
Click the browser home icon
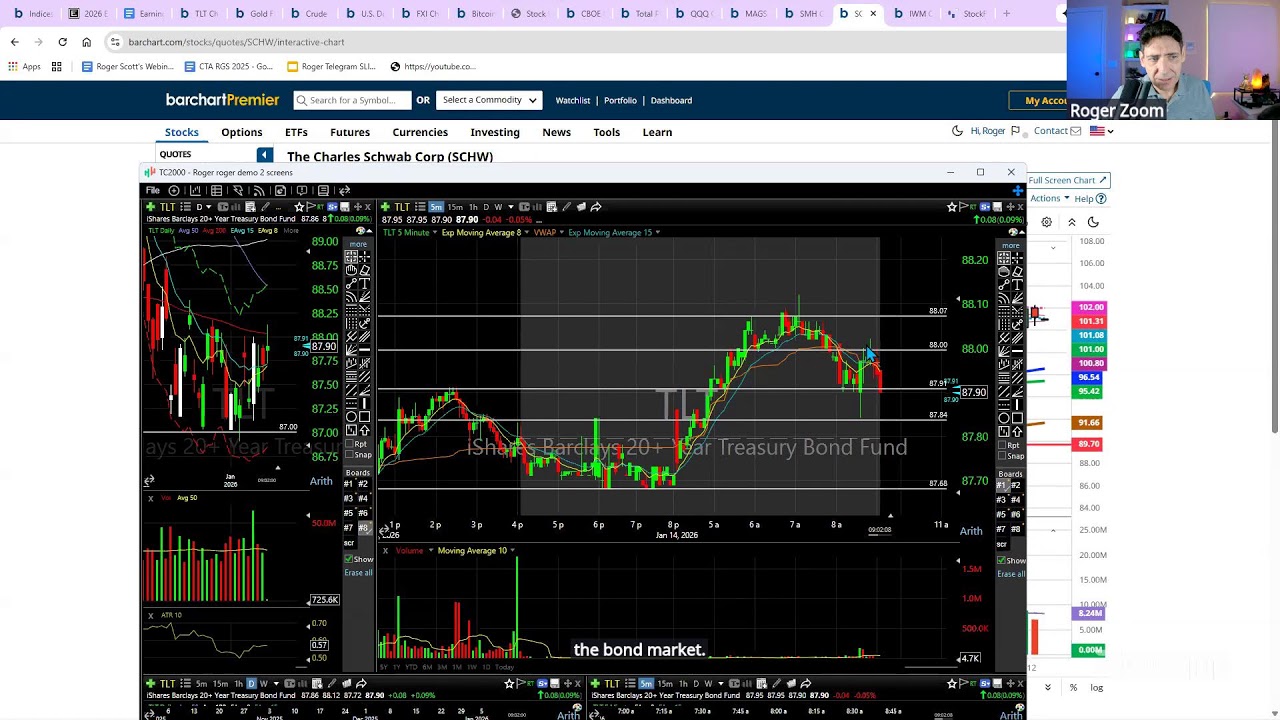coord(86,42)
